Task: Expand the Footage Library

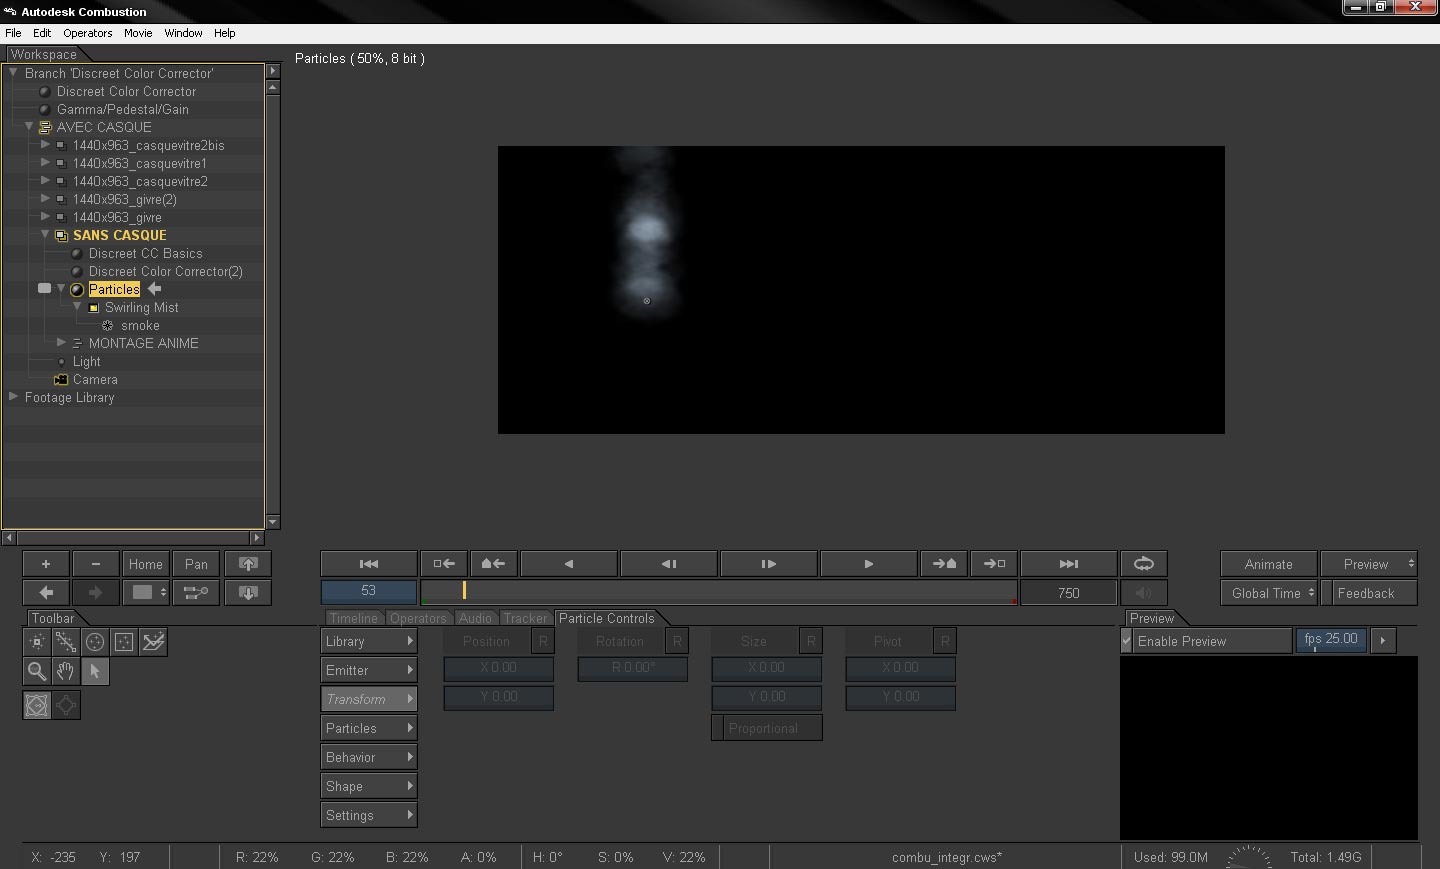Action: click(x=13, y=397)
